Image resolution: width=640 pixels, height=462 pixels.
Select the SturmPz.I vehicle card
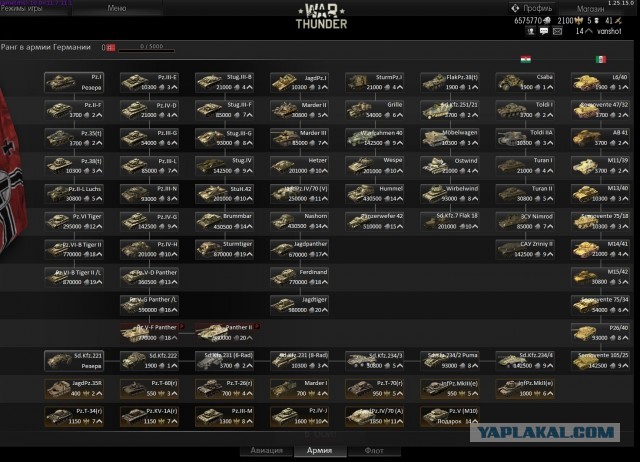374,82
